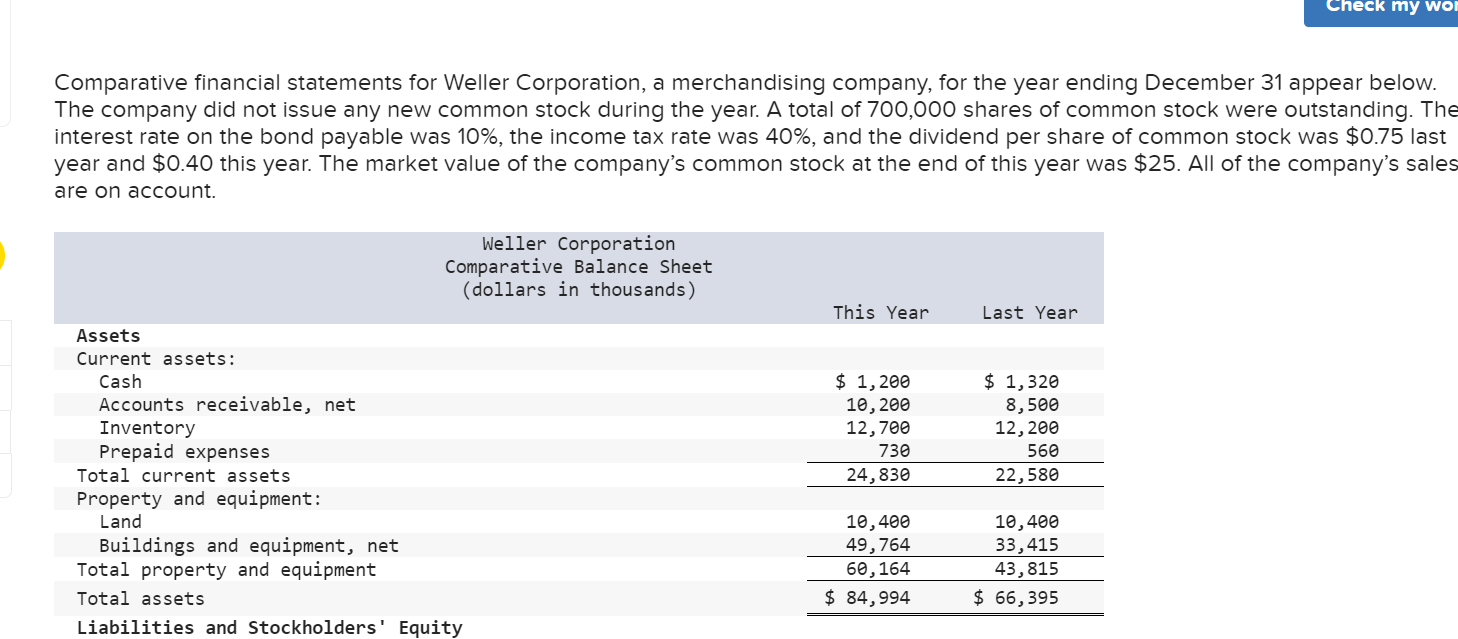Click the Prepaid expenses value 730
The width and height of the screenshot is (1458, 639).
[895, 451]
